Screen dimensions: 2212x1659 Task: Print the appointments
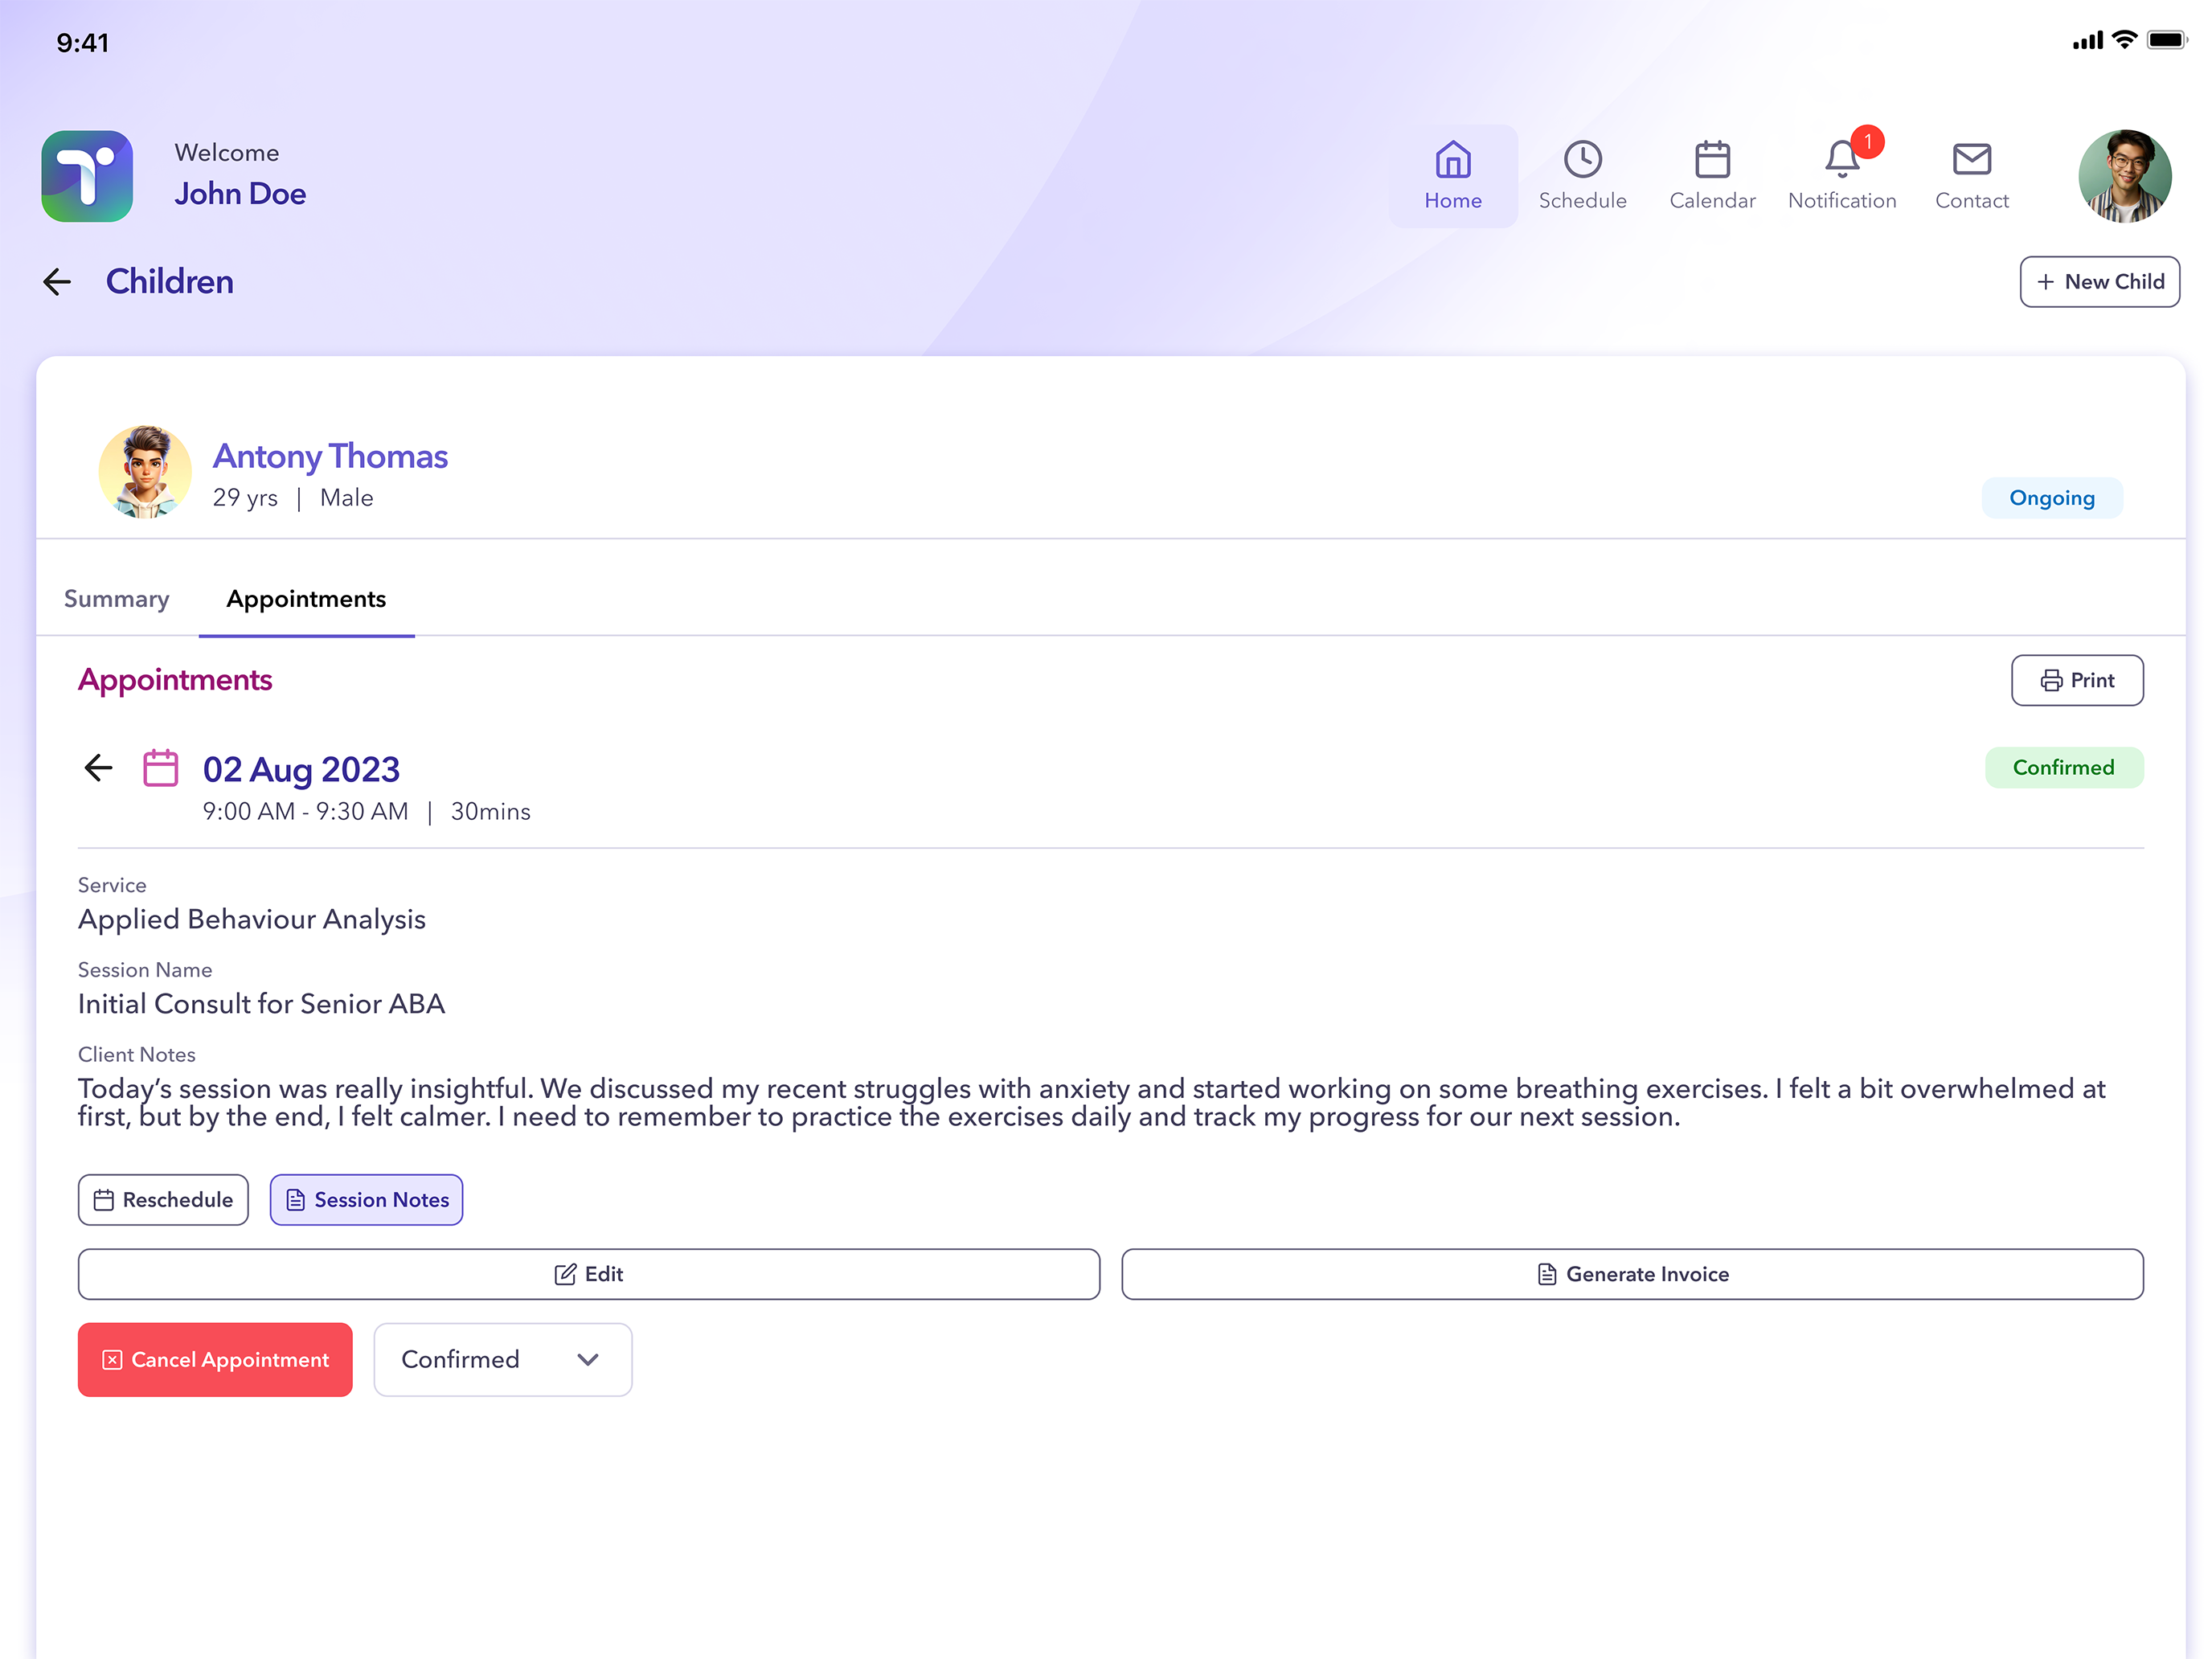pyautogui.click(x=2077, y=680)
